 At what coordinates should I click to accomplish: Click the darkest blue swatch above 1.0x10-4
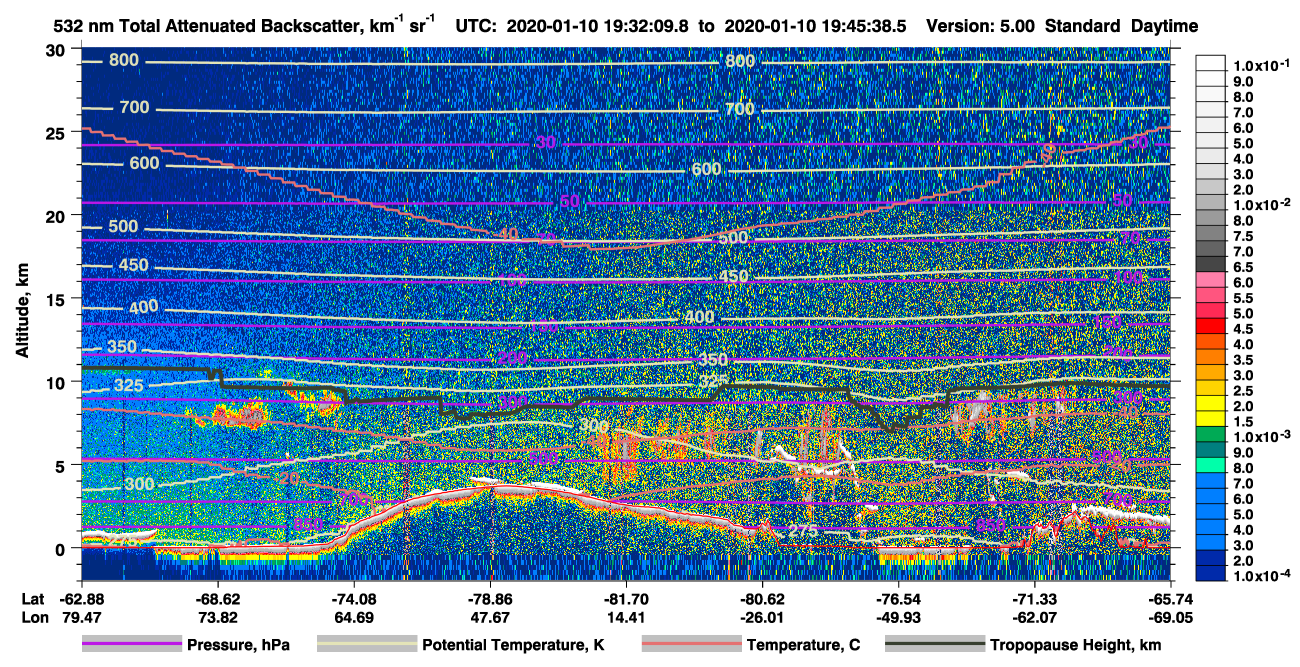(1211, 571)
